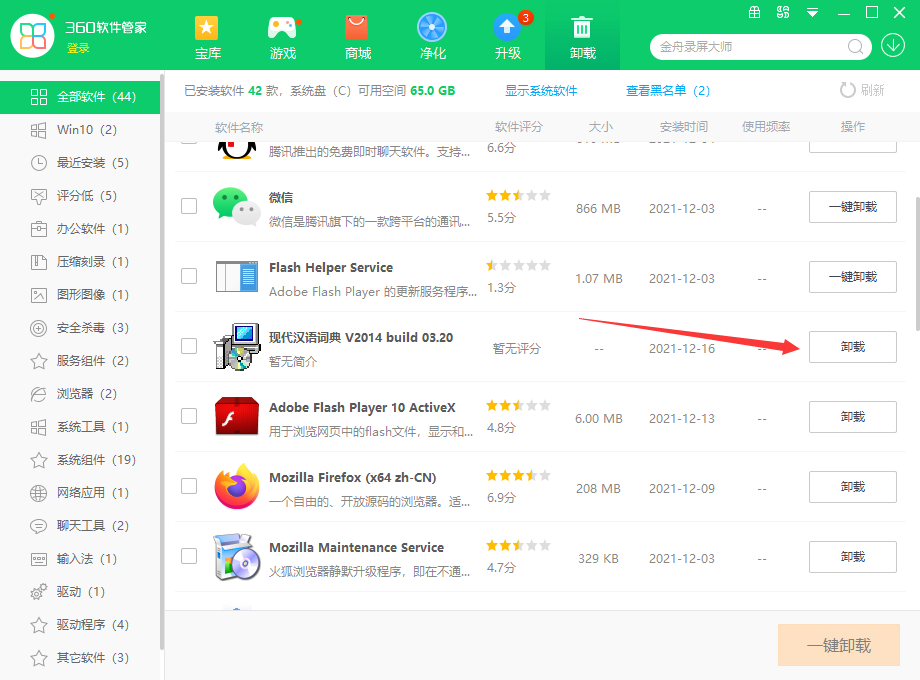The width and height of the screenshot is (920, 680).
Task: Open the 商城 store tab
Action: [357, 38]
